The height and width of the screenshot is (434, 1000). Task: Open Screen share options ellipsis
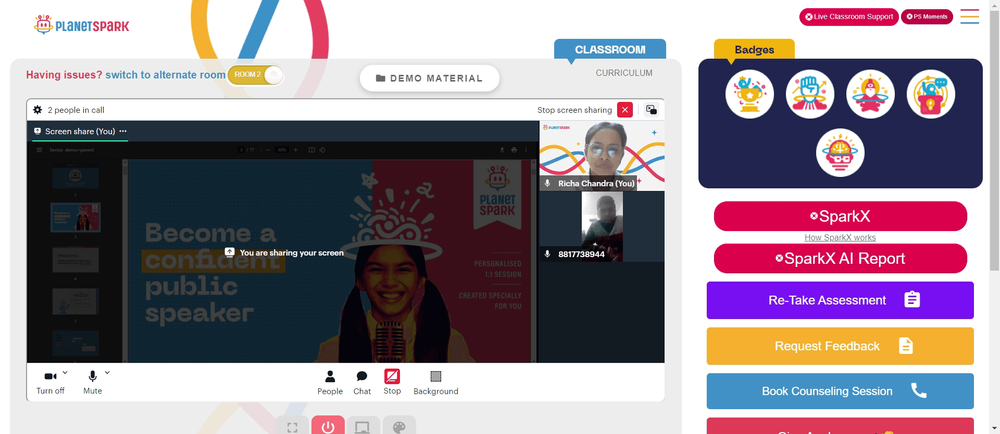123,131
